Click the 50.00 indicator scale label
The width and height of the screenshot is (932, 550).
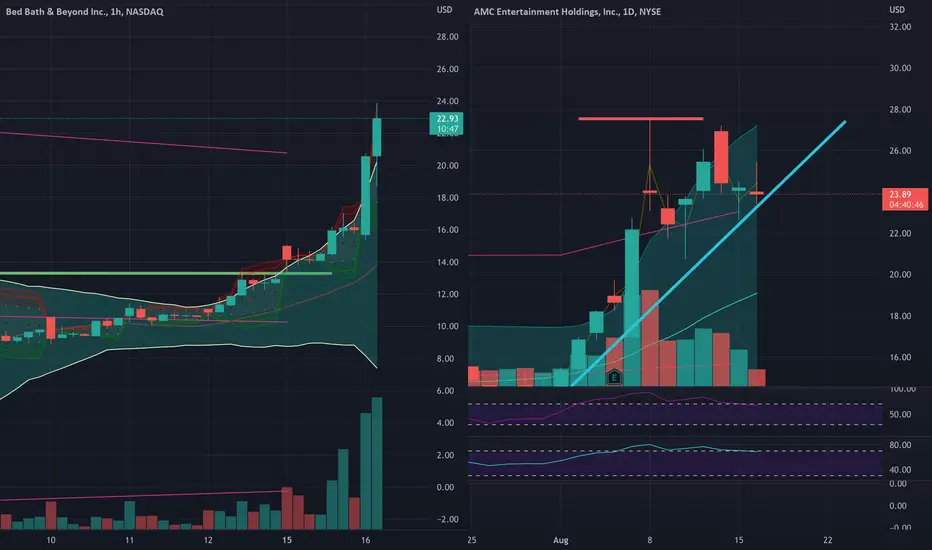[900, 414]
